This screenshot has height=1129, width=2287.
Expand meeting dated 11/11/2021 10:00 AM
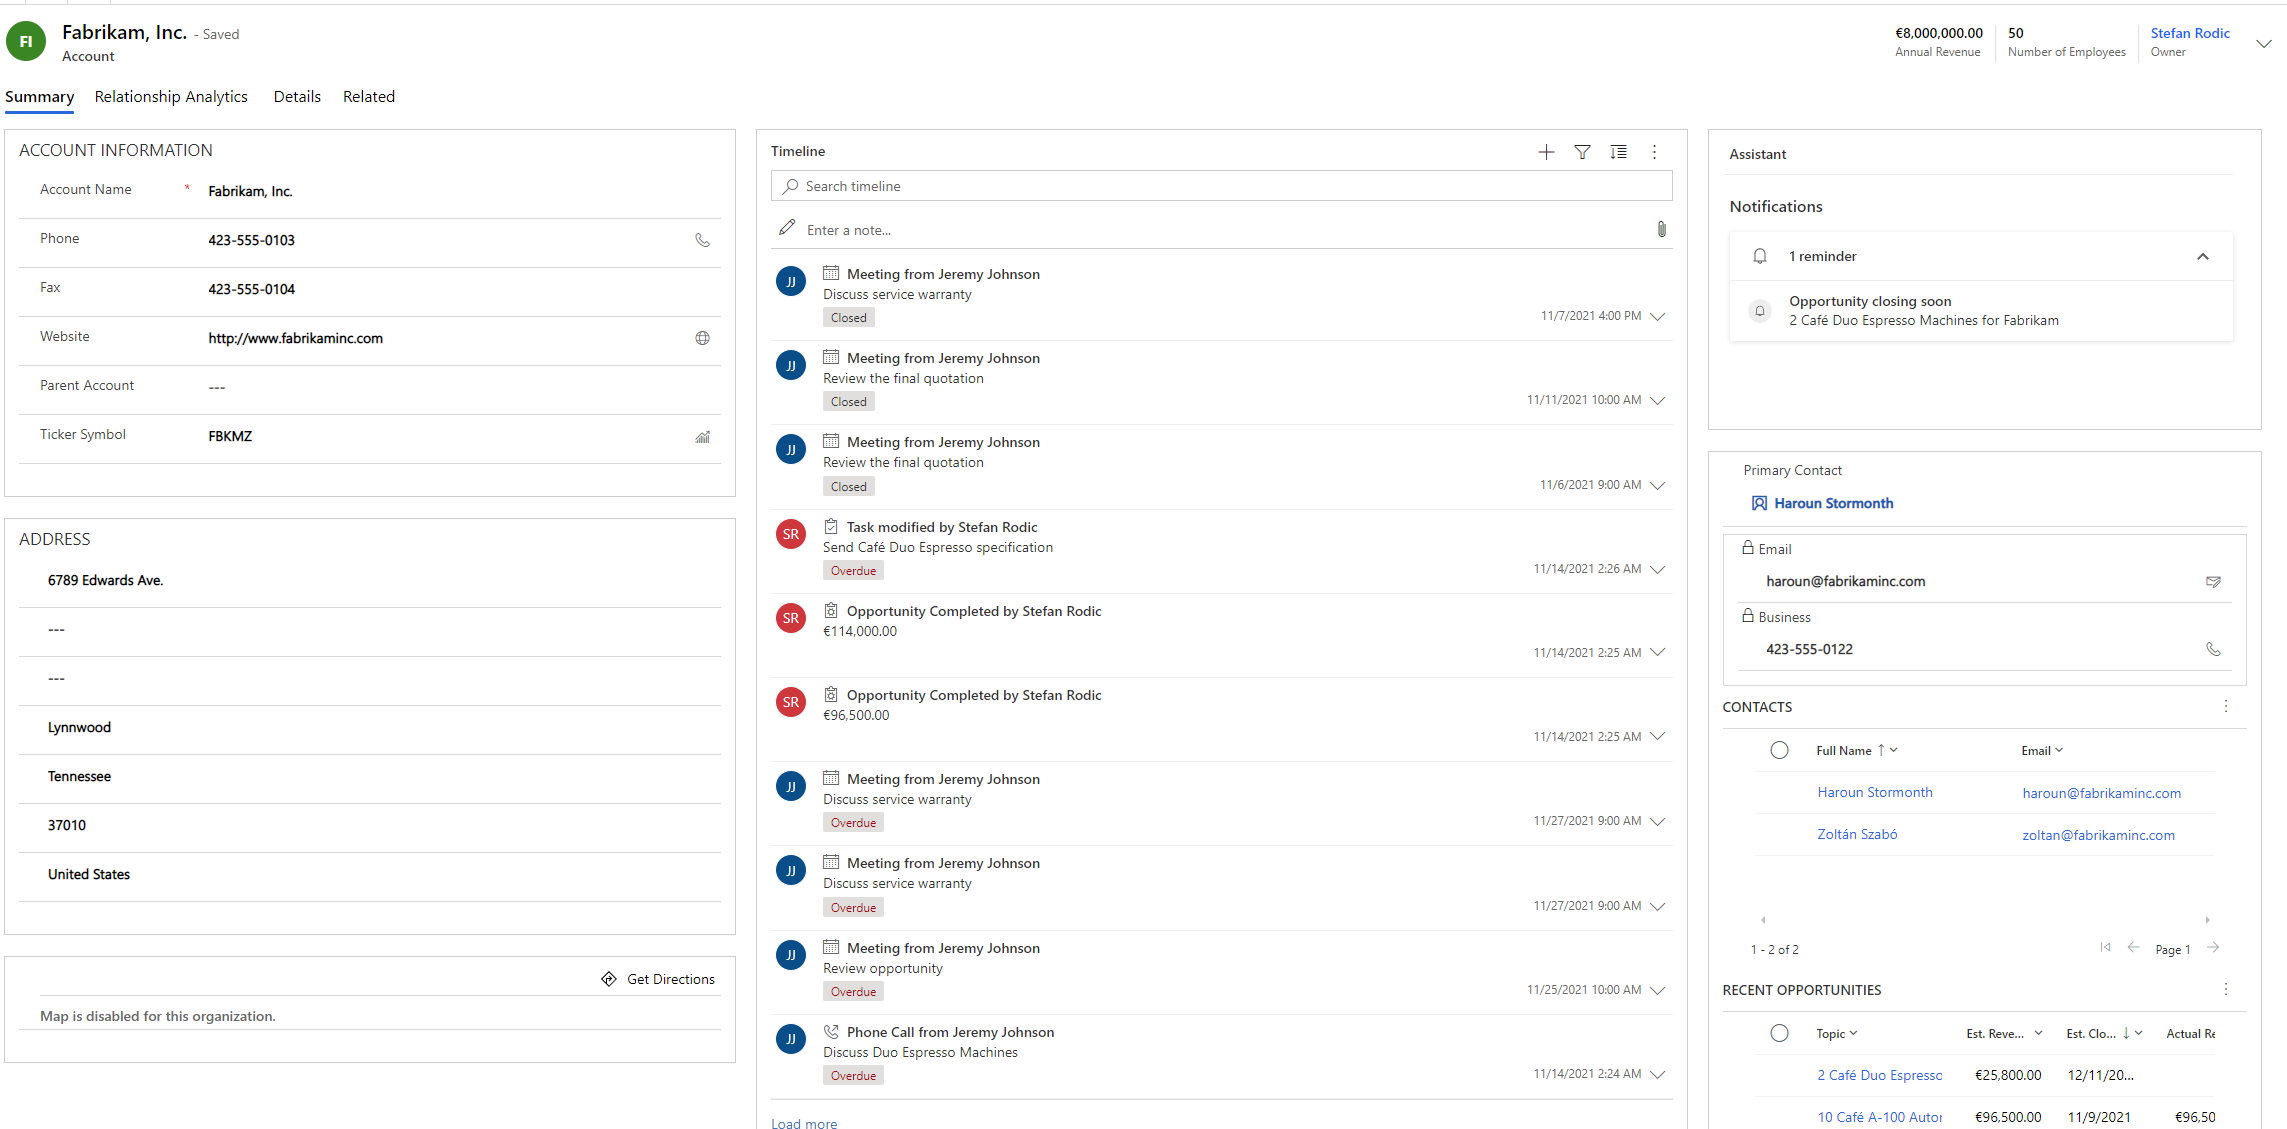point(1657,401)
